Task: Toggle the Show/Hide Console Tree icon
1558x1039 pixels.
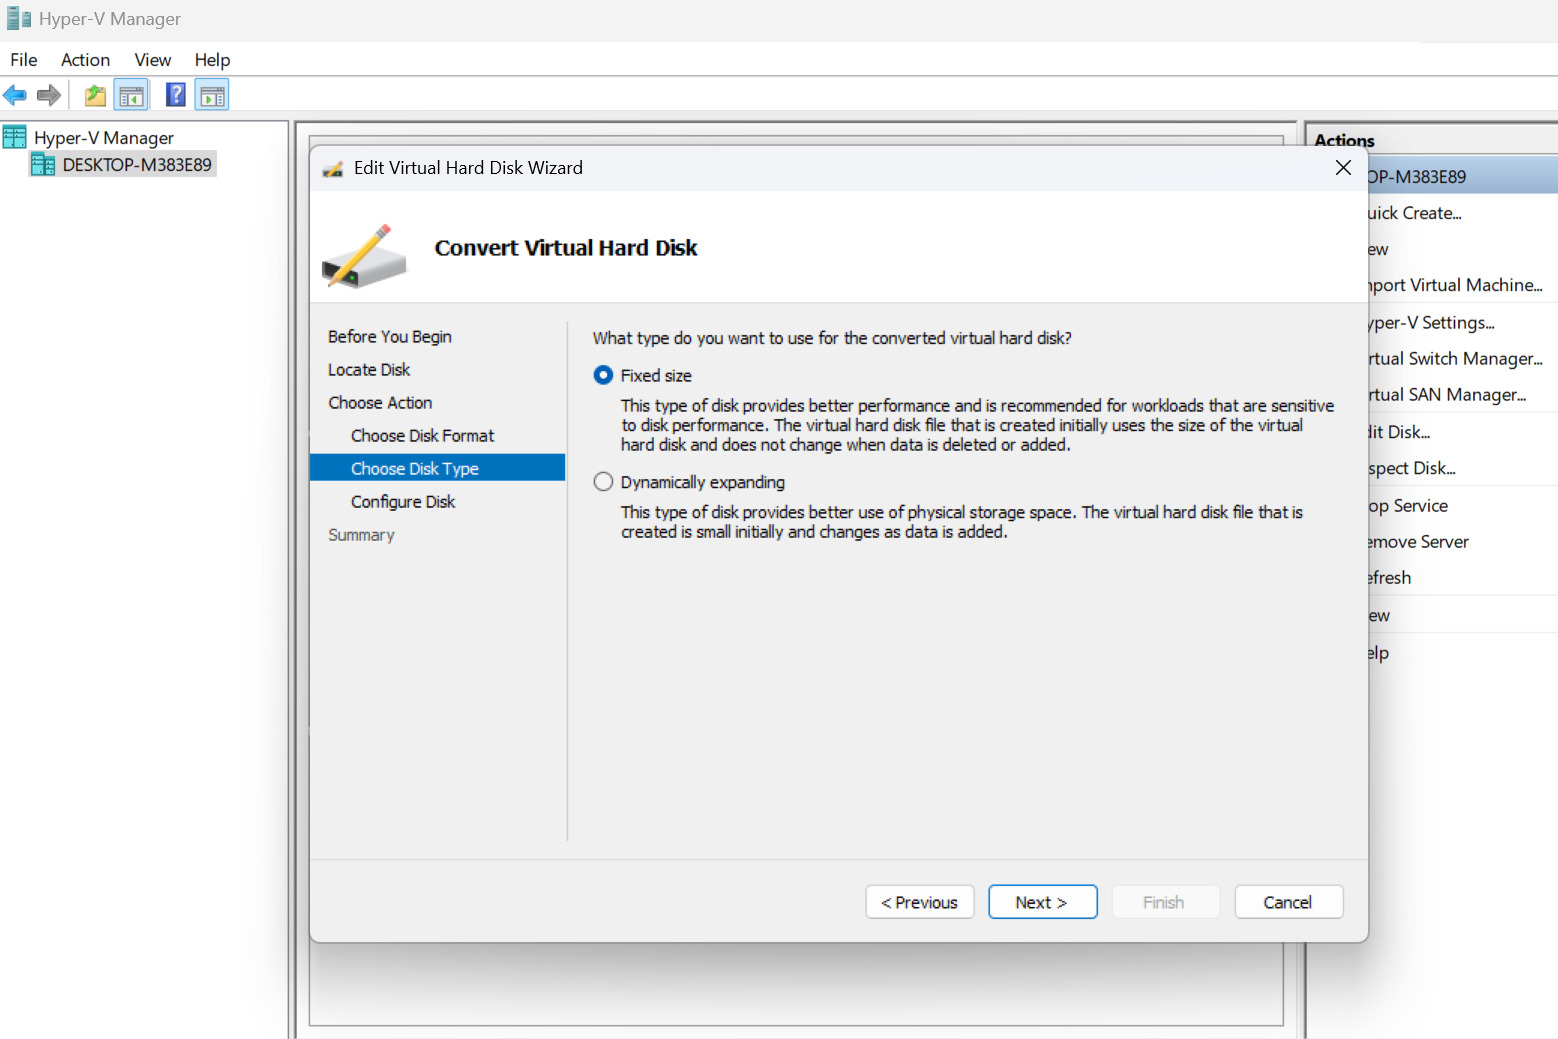Action: point(131,95)
